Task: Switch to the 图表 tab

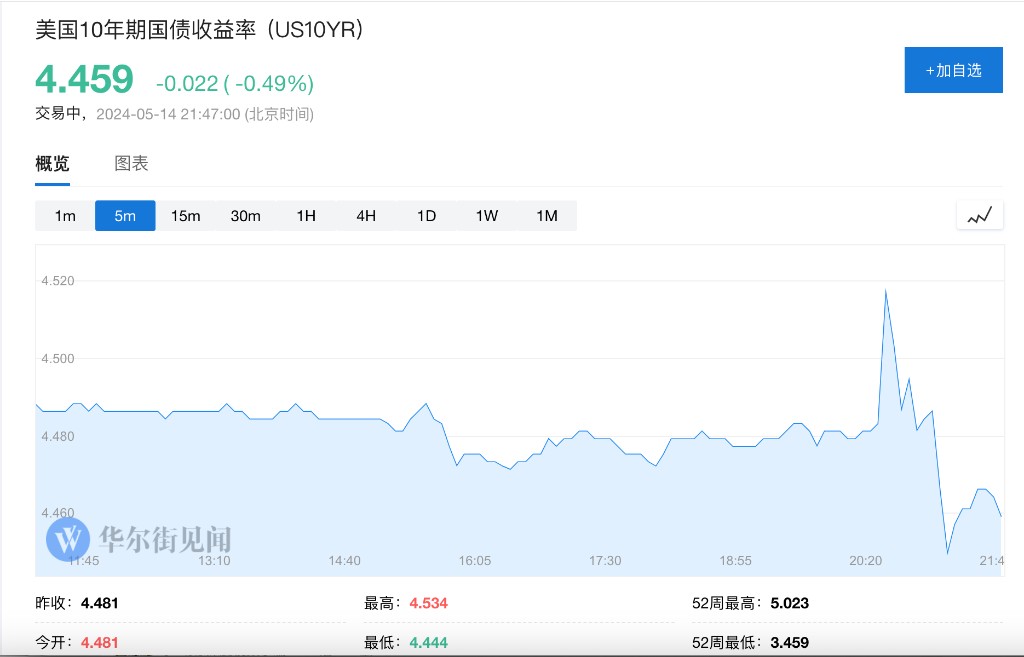Action: (131, 164)
